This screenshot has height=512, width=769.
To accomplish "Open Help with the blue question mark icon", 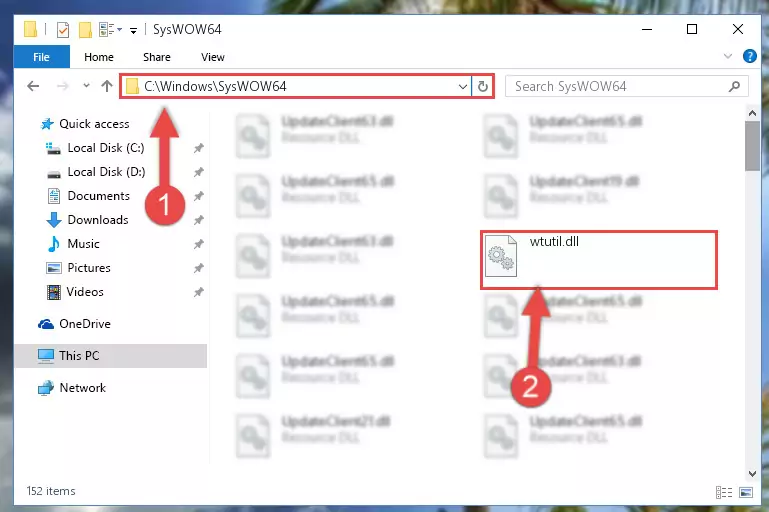I will (x=749, y=56).
